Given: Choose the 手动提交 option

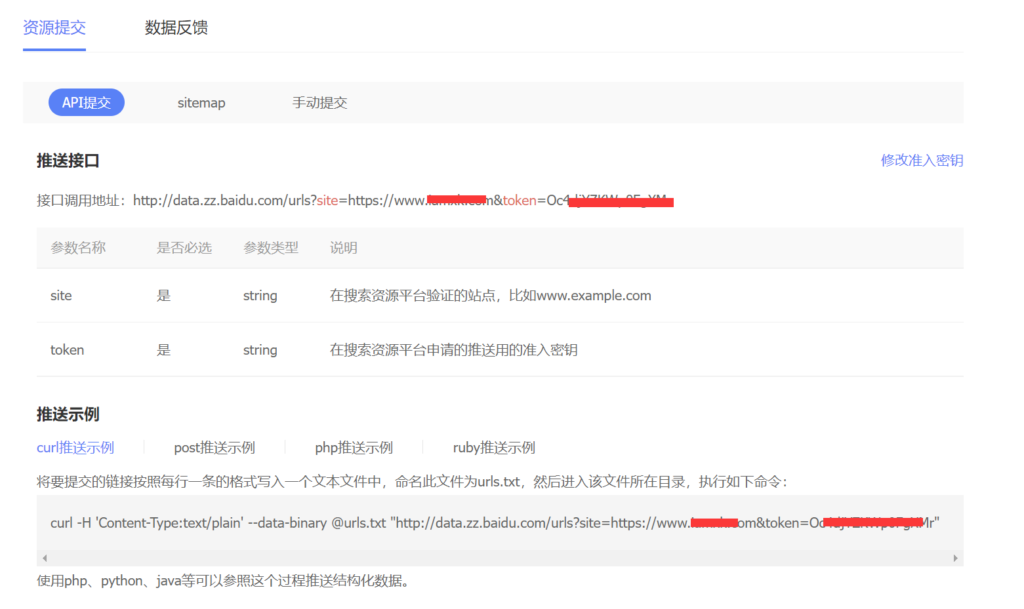Looking at the screenshot, I should pos(319,102).
